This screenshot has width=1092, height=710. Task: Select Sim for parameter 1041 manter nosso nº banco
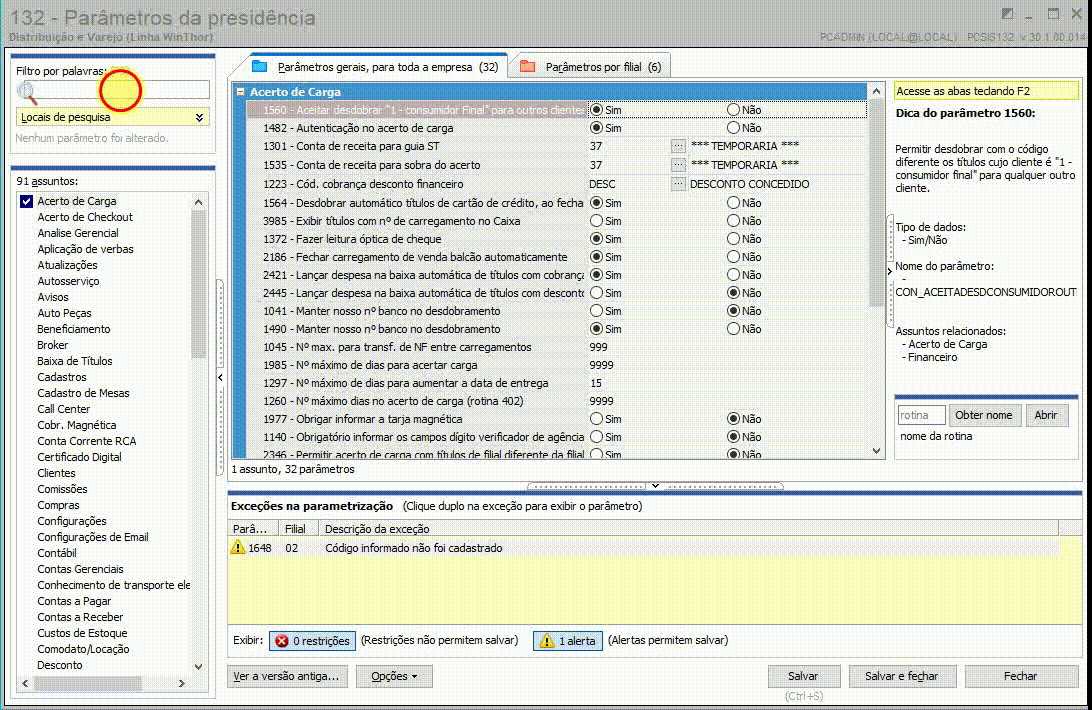(596, 311)
